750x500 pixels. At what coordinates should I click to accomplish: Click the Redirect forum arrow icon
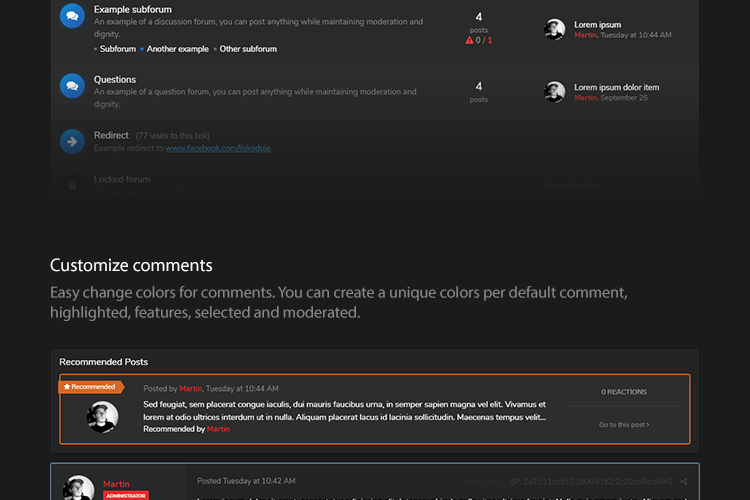72,142
